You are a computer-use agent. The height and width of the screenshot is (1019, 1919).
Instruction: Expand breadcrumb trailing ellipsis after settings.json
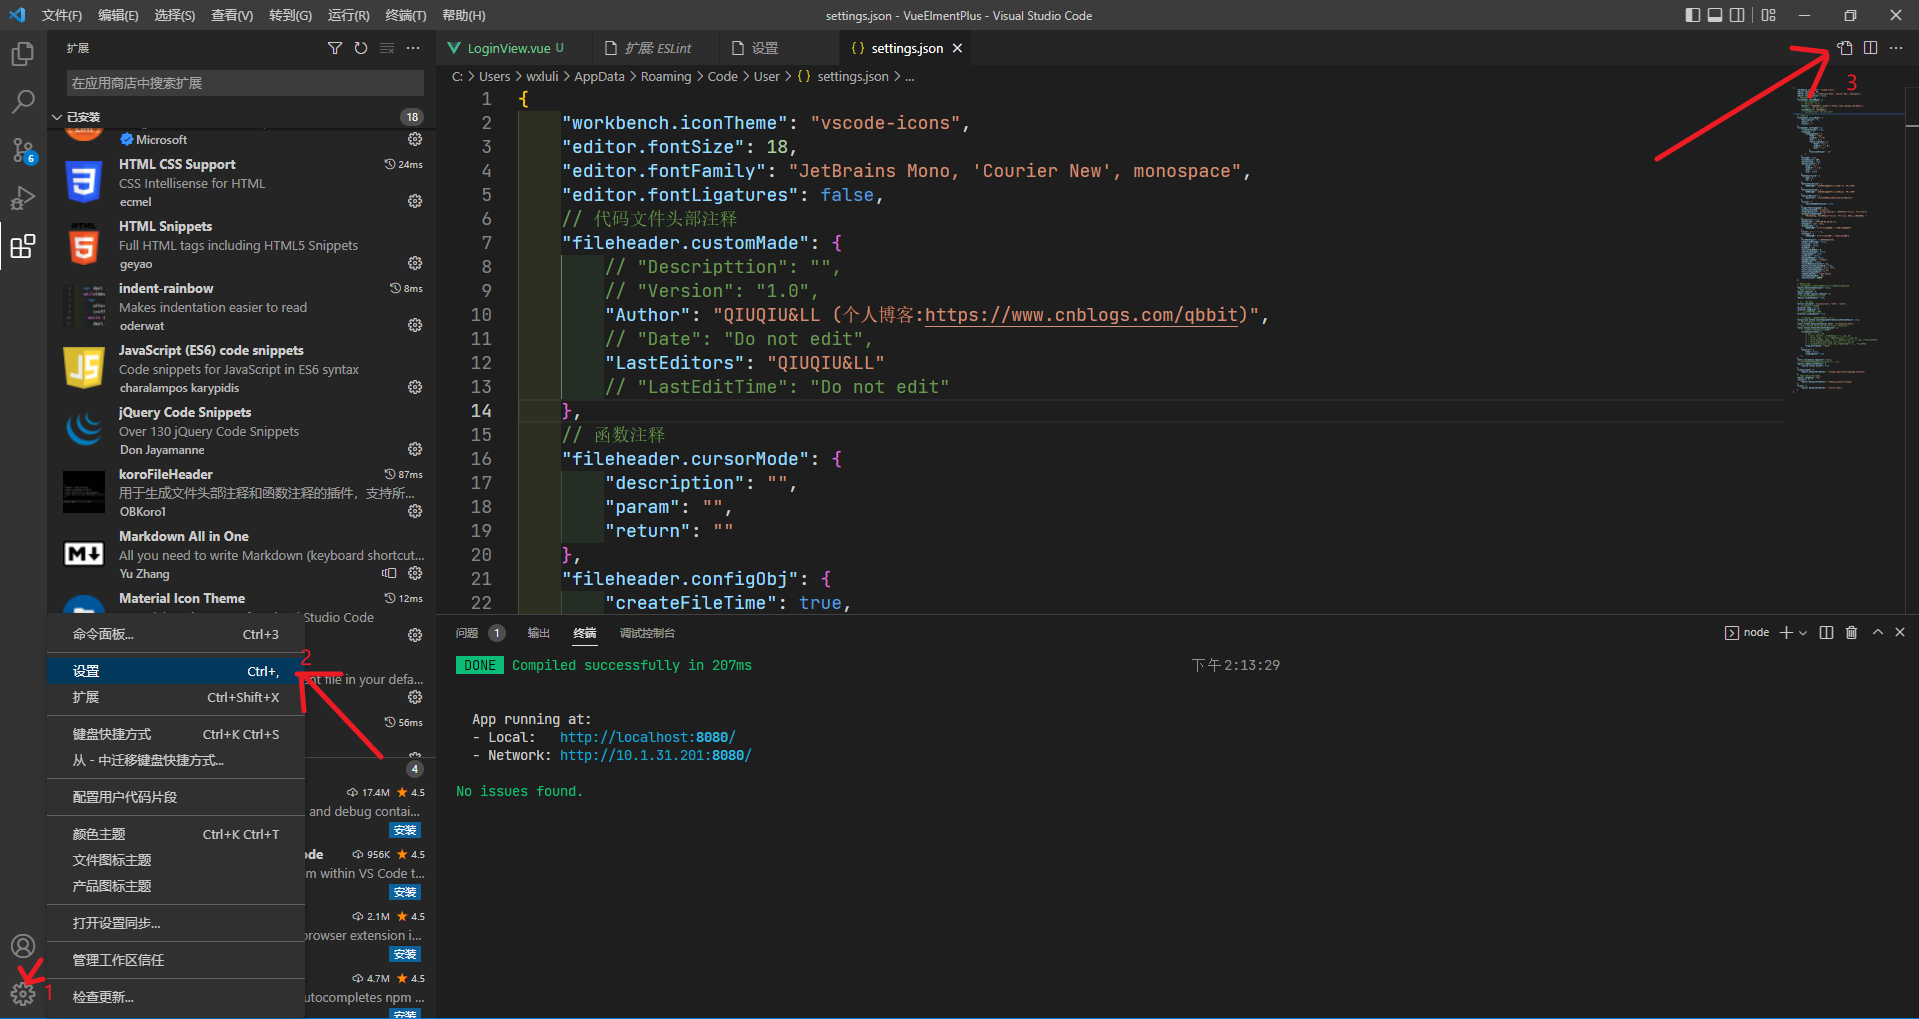[909, 77]
